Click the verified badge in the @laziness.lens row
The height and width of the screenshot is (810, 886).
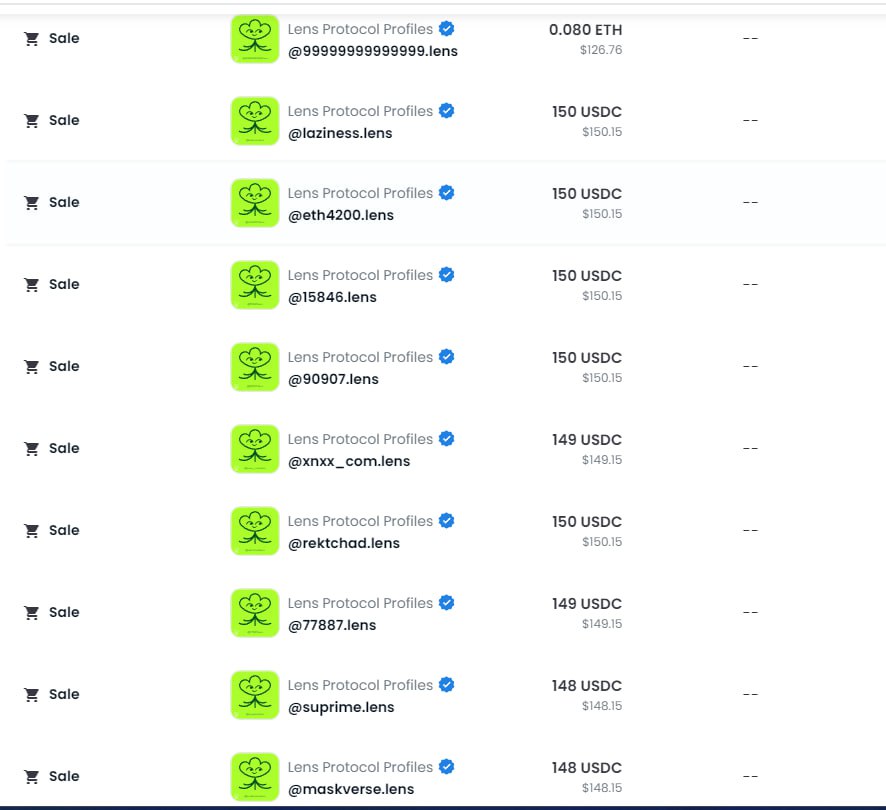click(x=446, y=110)
